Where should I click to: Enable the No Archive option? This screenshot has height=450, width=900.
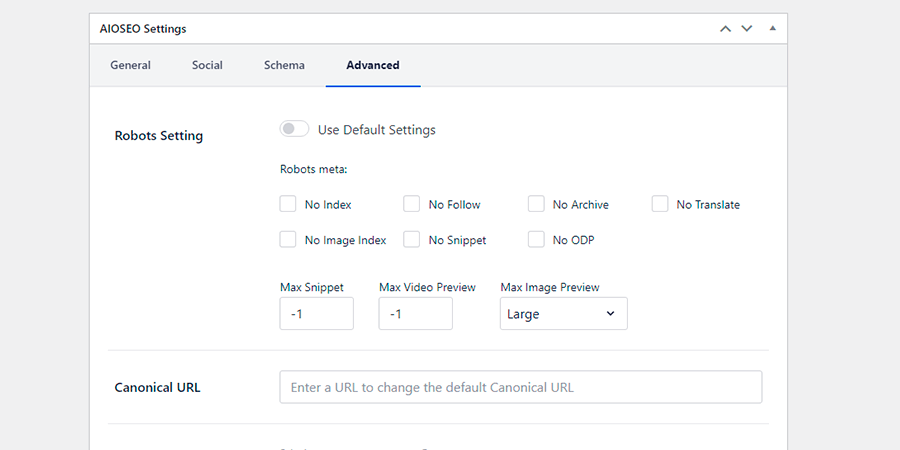point(536,204)
